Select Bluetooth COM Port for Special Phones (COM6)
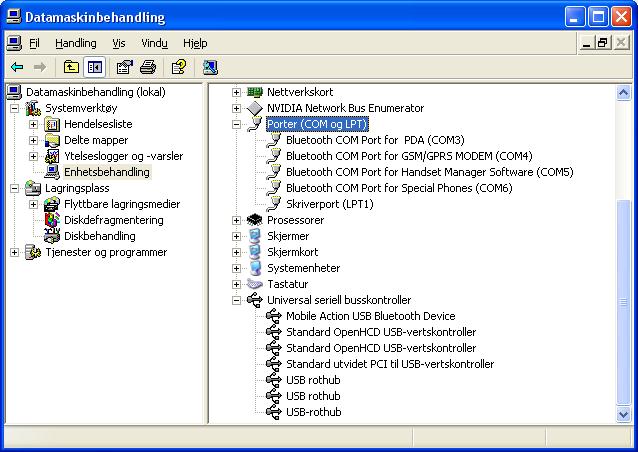This screenshot has width=638, height=452. pyautogui.click(x=399, y=188)
